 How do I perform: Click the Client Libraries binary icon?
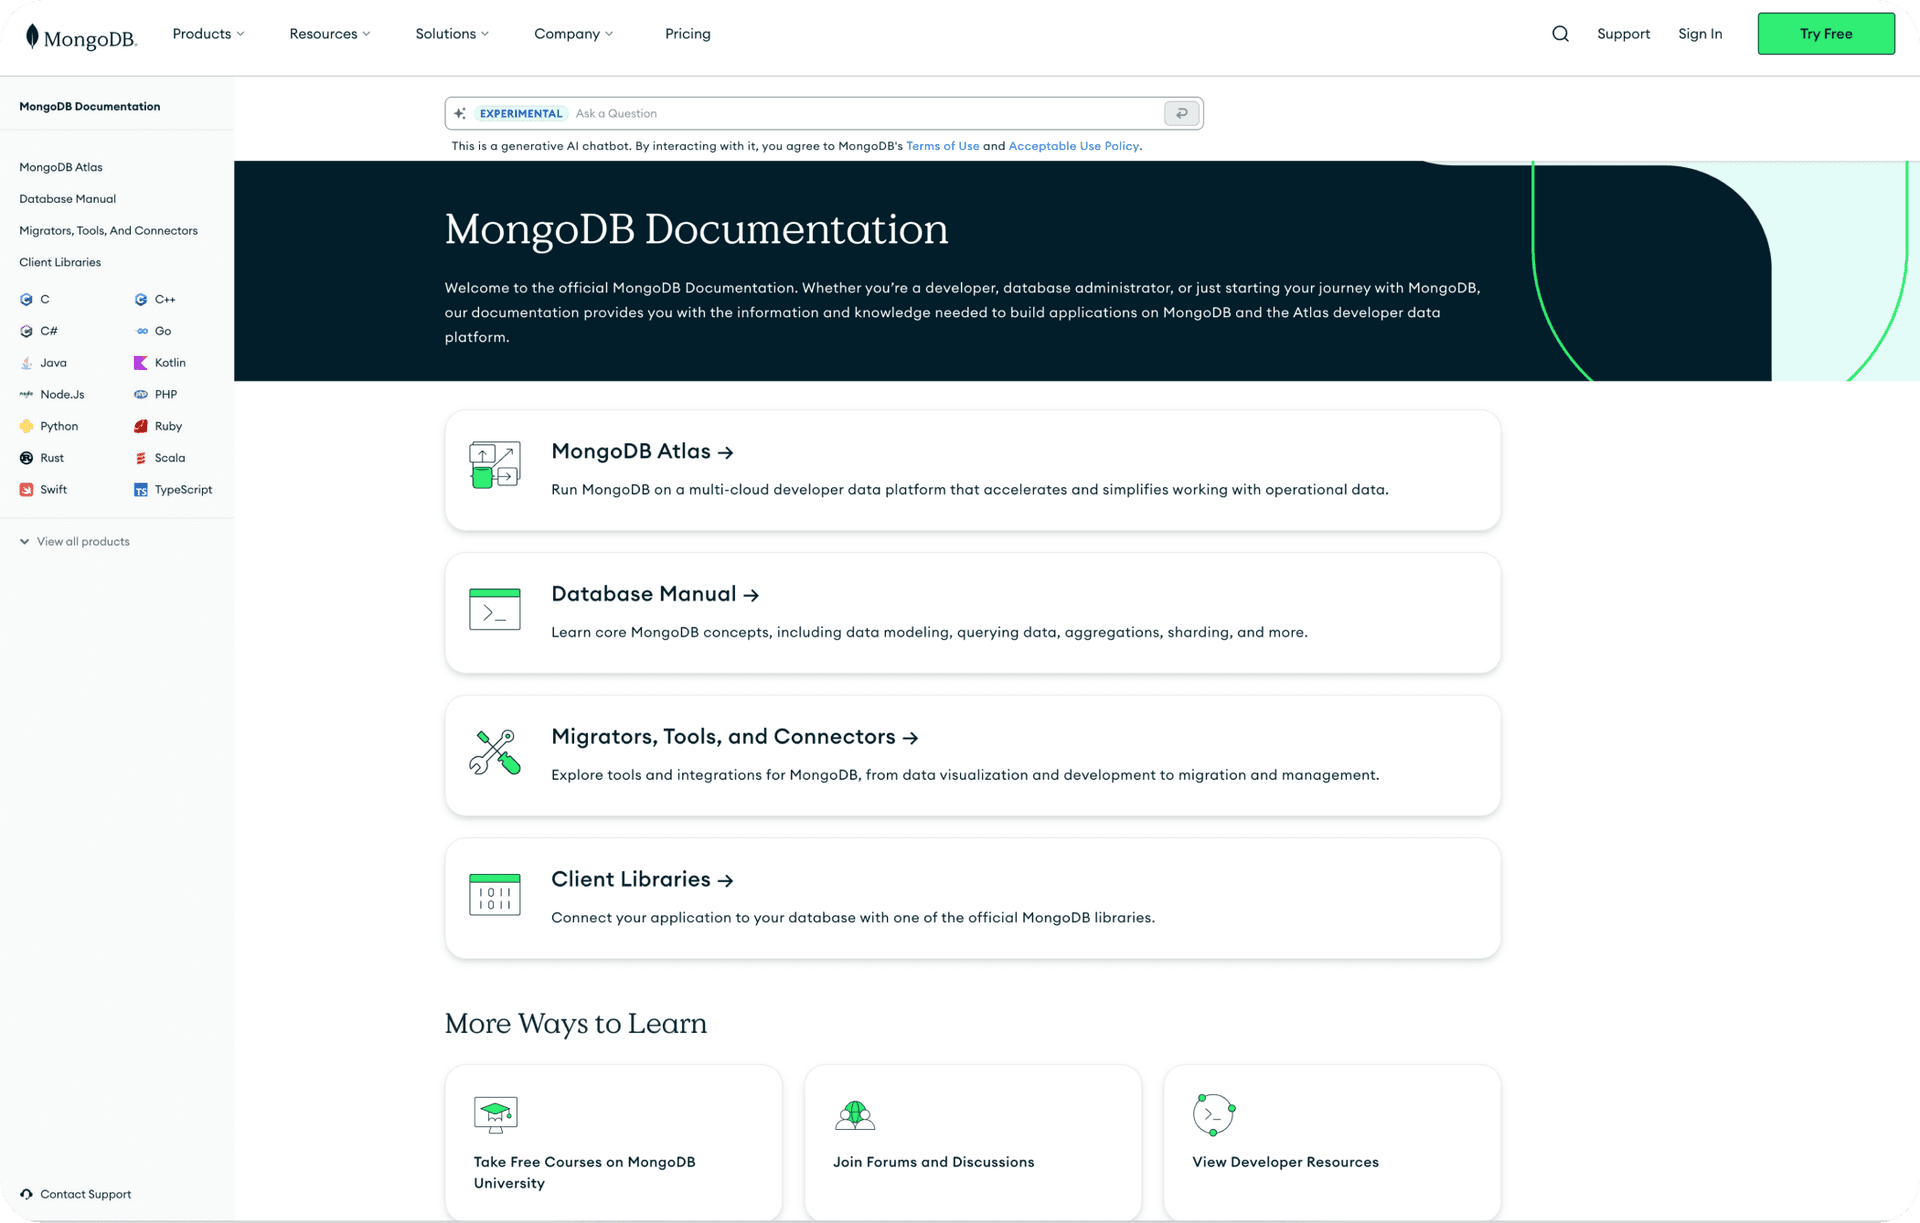pyautogui.click(x=495, y=894)
